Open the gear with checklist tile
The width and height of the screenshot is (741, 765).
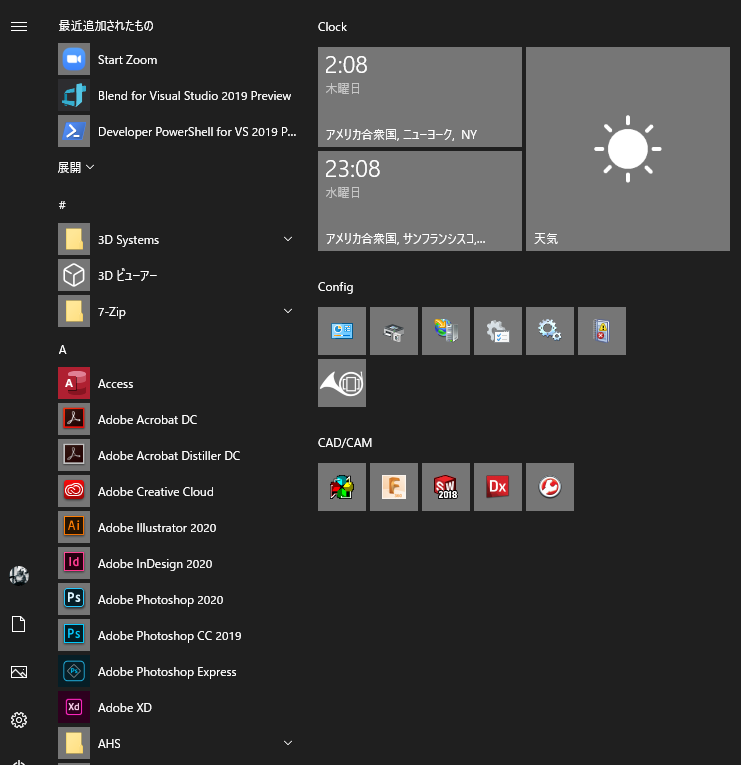tap(498, 331)
